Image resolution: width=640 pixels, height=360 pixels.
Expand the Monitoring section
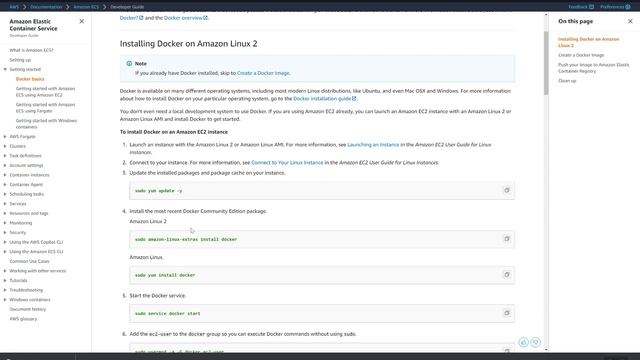[x=5, y=223]
